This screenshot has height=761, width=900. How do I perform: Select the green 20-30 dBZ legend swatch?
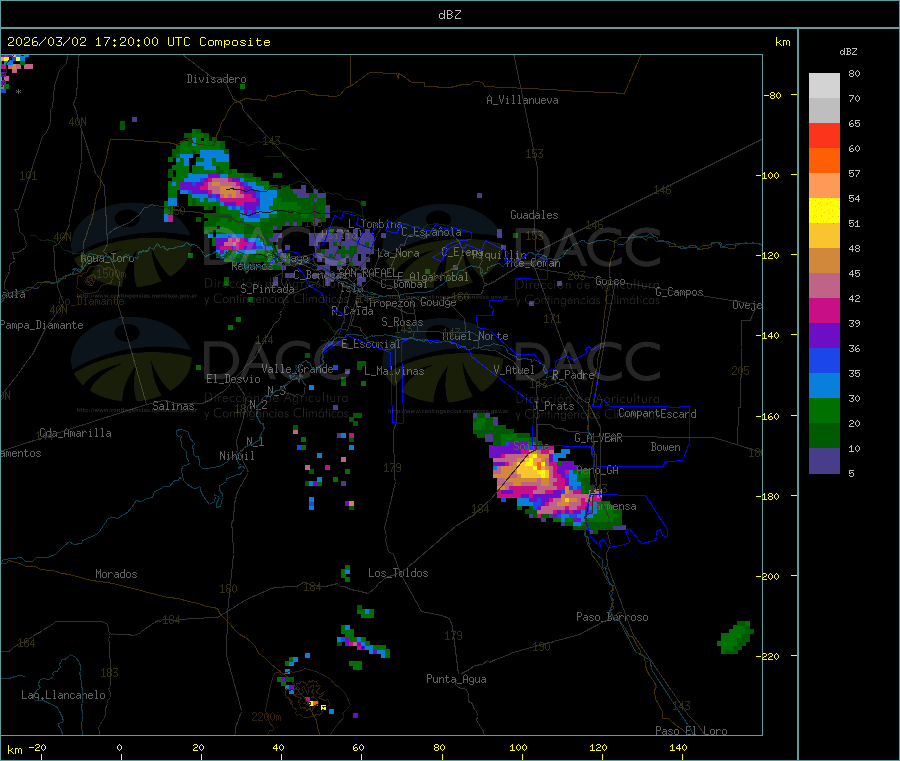click(x=824, y=410)
